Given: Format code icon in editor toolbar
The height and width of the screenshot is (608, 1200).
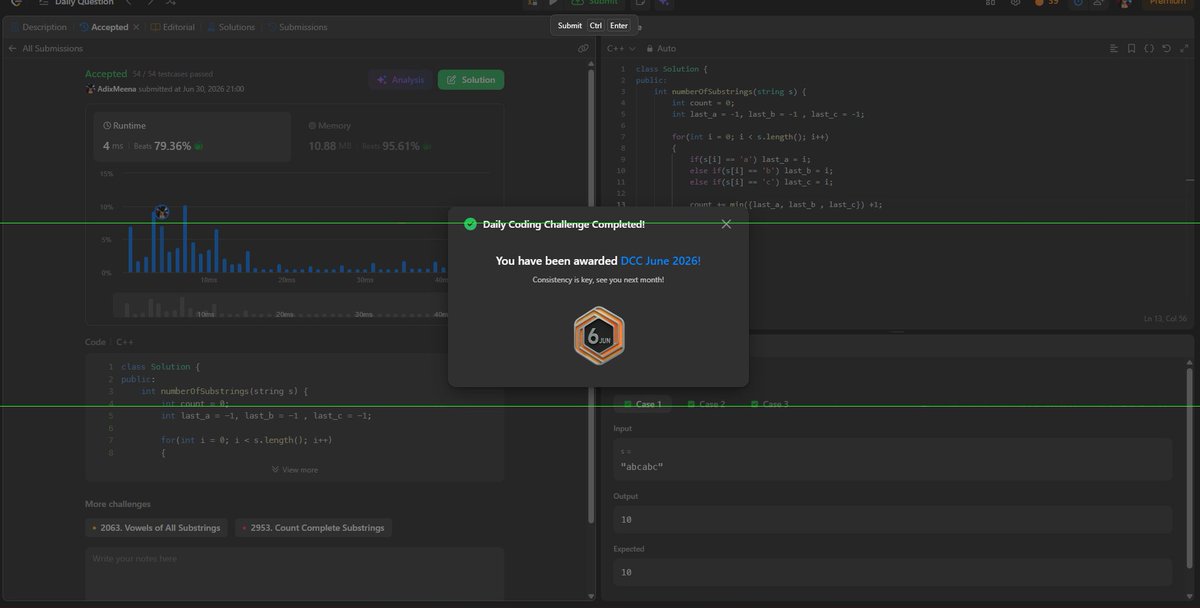Looking at the screenshot, I should (x=1113, y=48).
